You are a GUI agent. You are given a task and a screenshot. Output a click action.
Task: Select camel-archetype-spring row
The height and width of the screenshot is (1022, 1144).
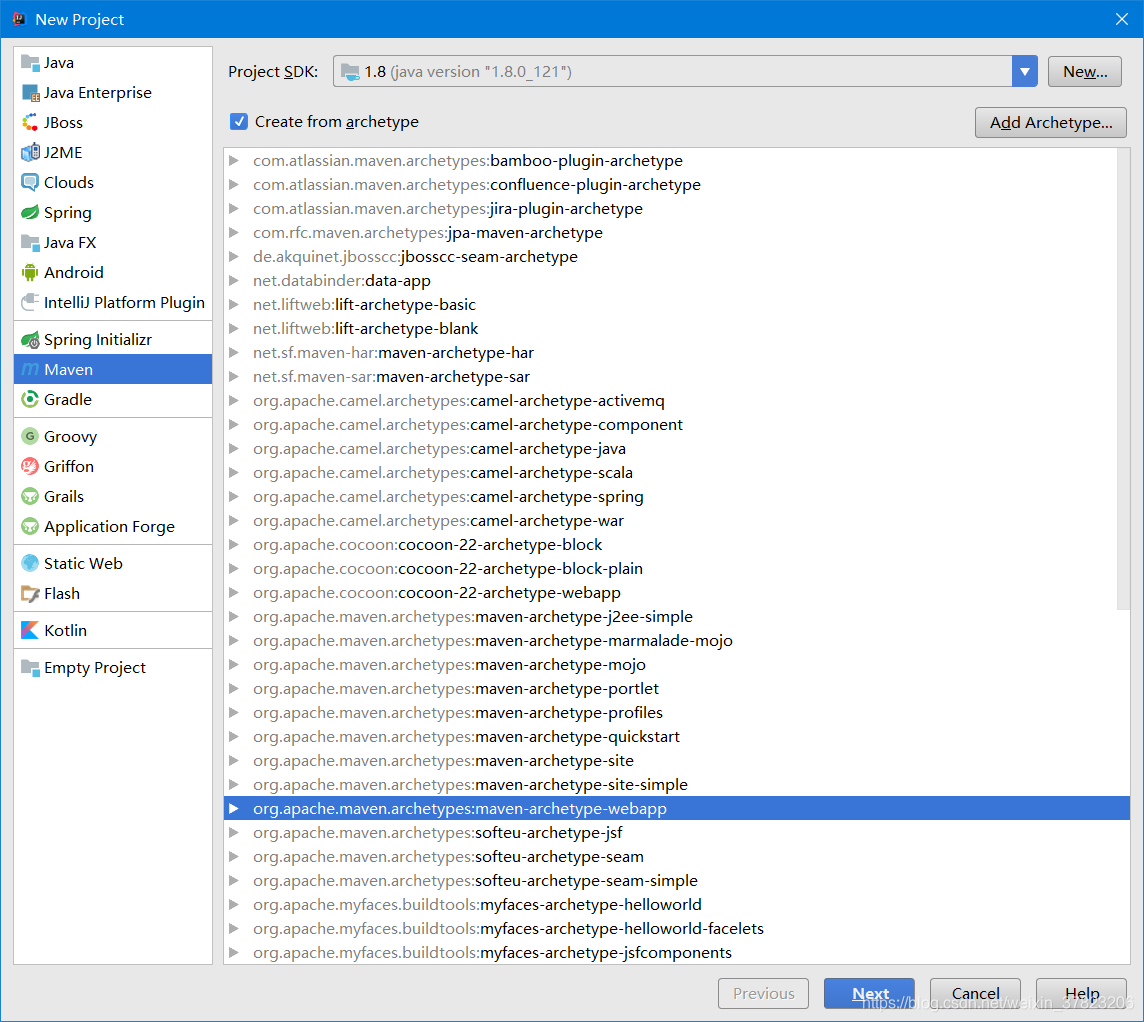(x=676, y=497)
